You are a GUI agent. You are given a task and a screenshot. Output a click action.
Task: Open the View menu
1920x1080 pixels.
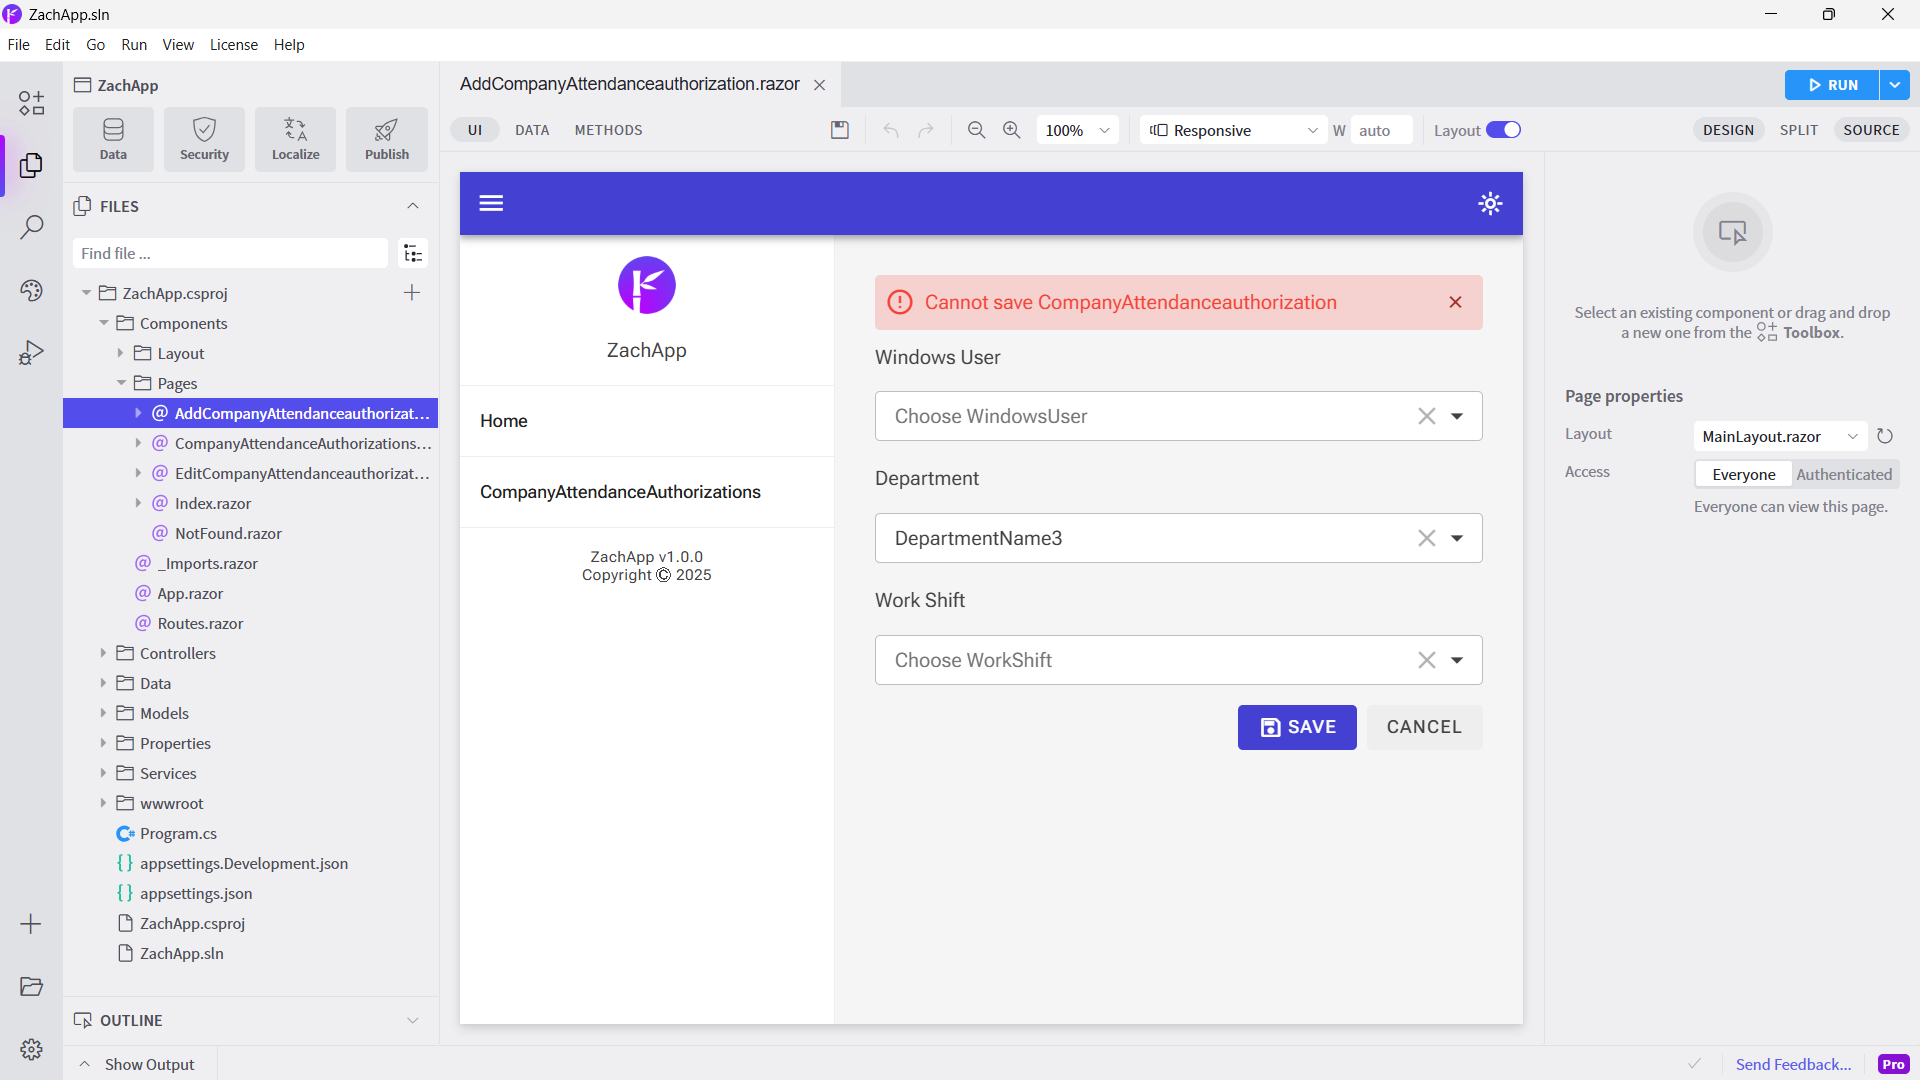(178, 45)
